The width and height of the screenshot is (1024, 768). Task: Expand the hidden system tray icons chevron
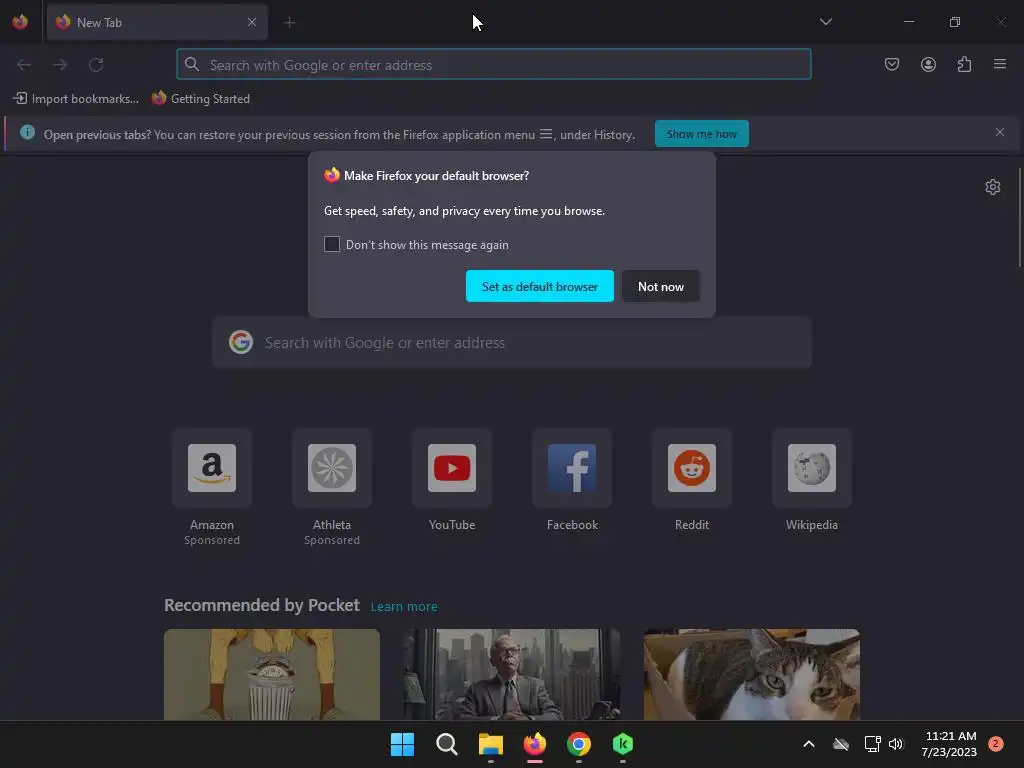pyautogui.click(x=808, y=744)
